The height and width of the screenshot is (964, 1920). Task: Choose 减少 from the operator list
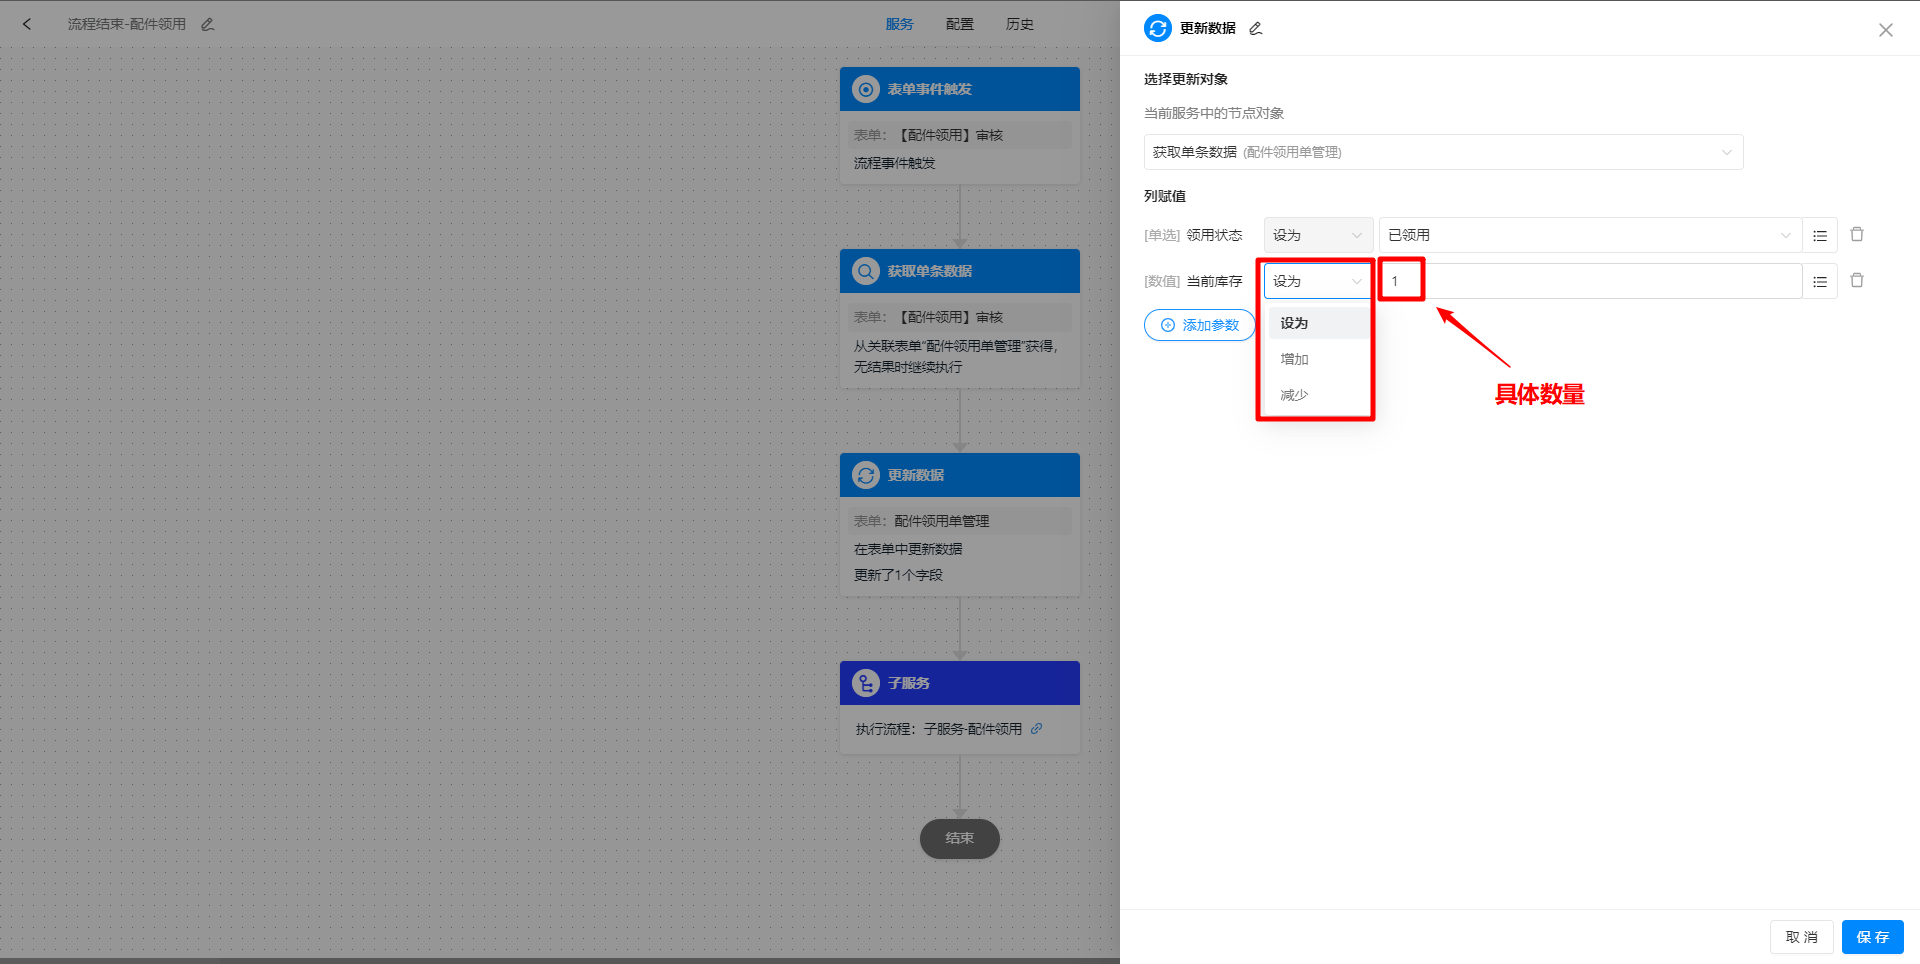[x=1295, y=395]
